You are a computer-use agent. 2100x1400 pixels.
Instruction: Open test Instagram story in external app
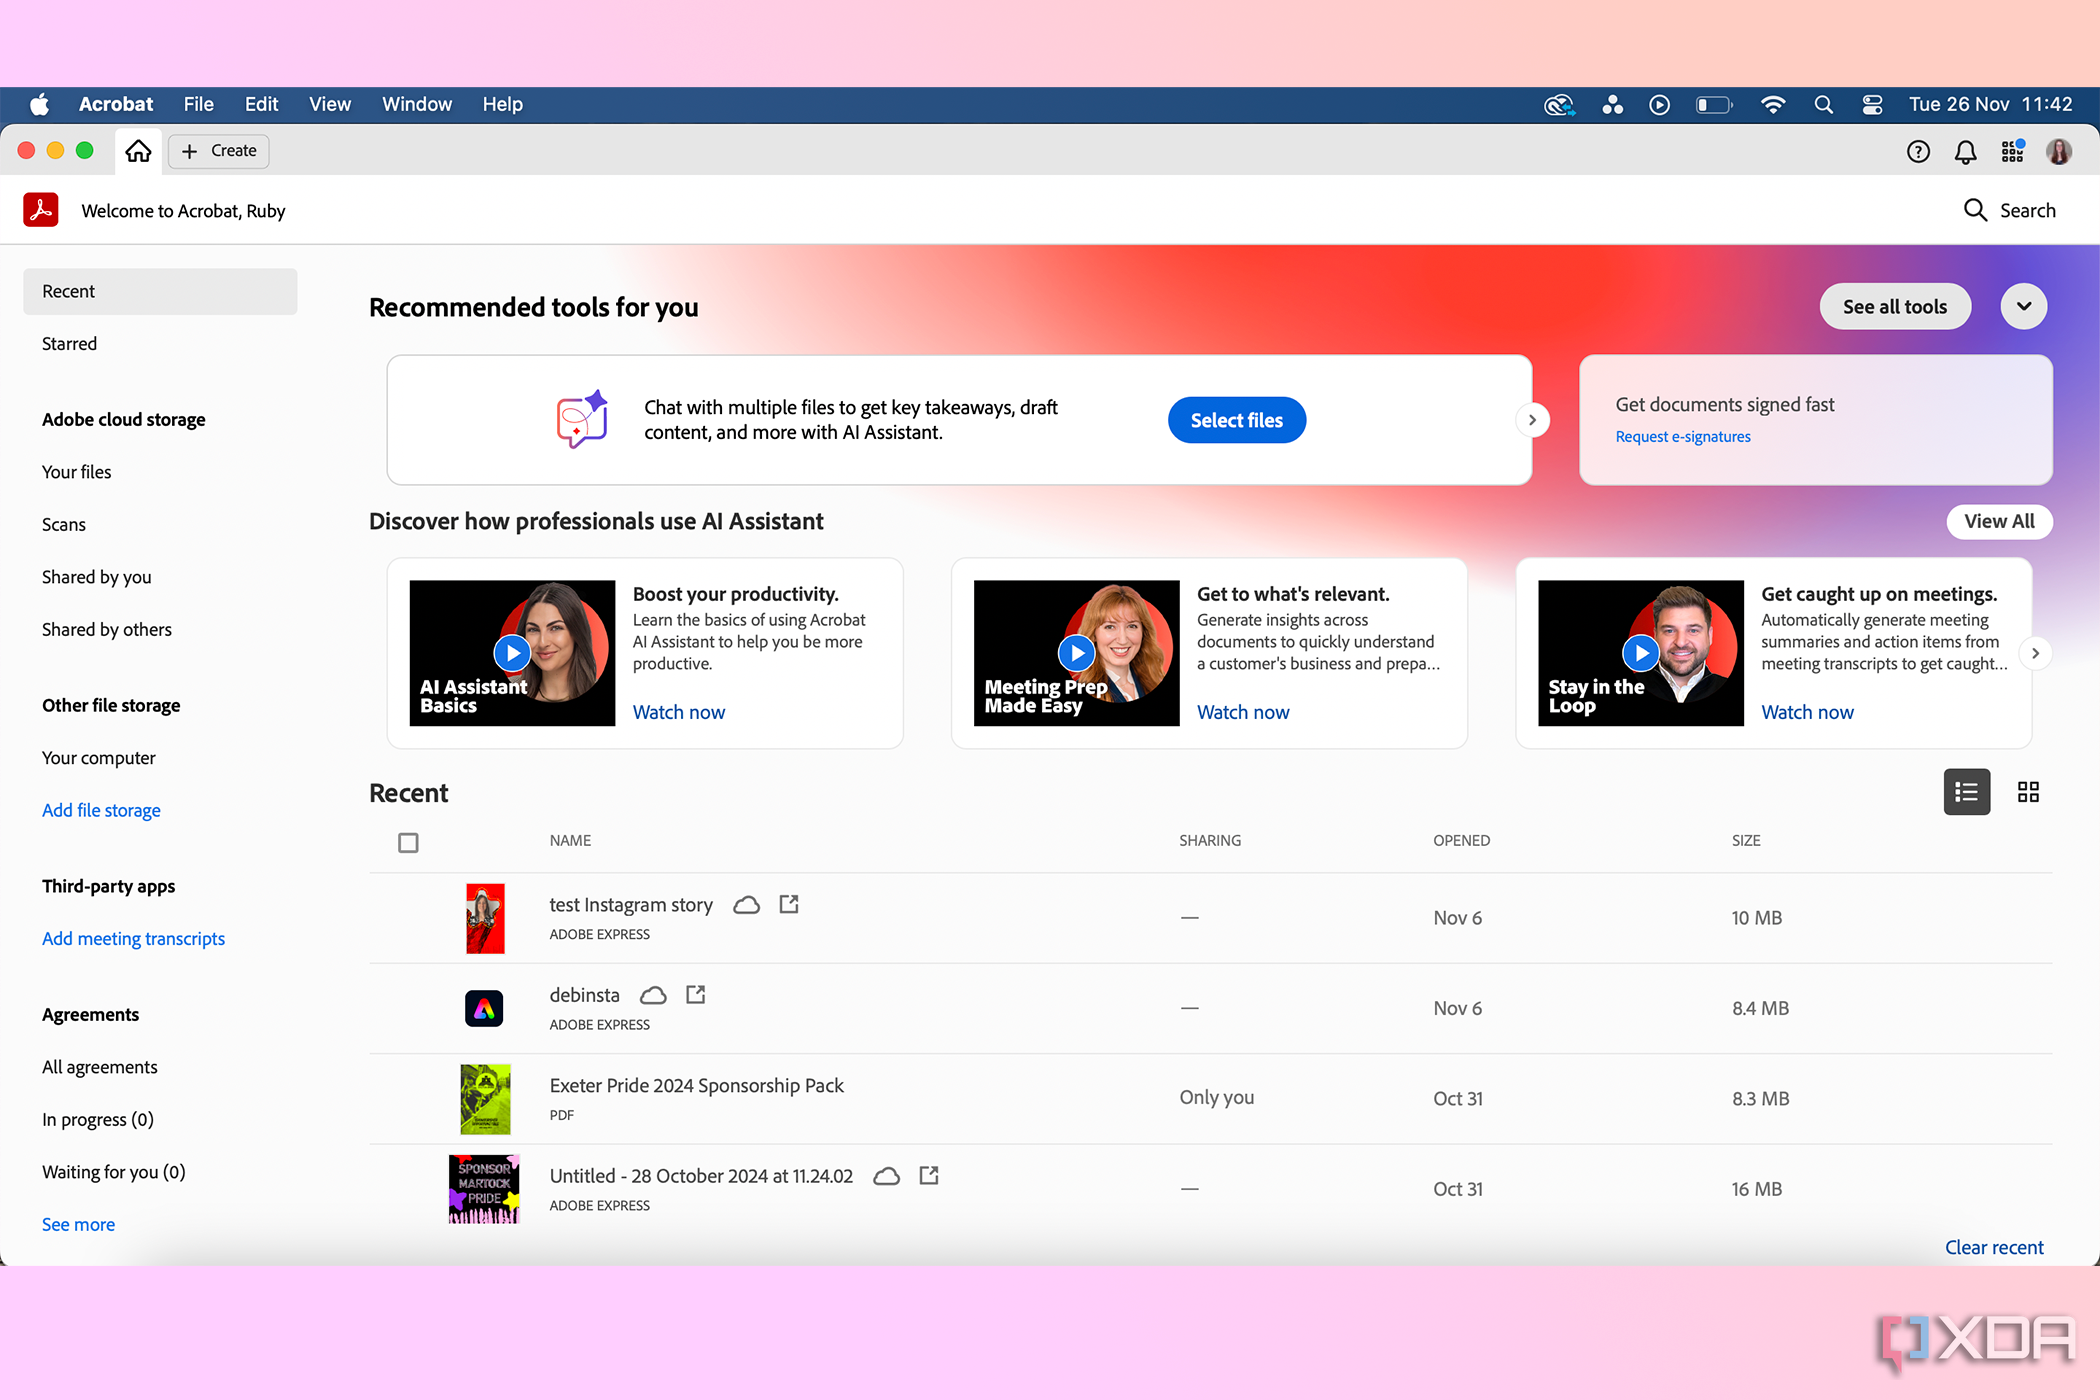[x=789, y=904]
